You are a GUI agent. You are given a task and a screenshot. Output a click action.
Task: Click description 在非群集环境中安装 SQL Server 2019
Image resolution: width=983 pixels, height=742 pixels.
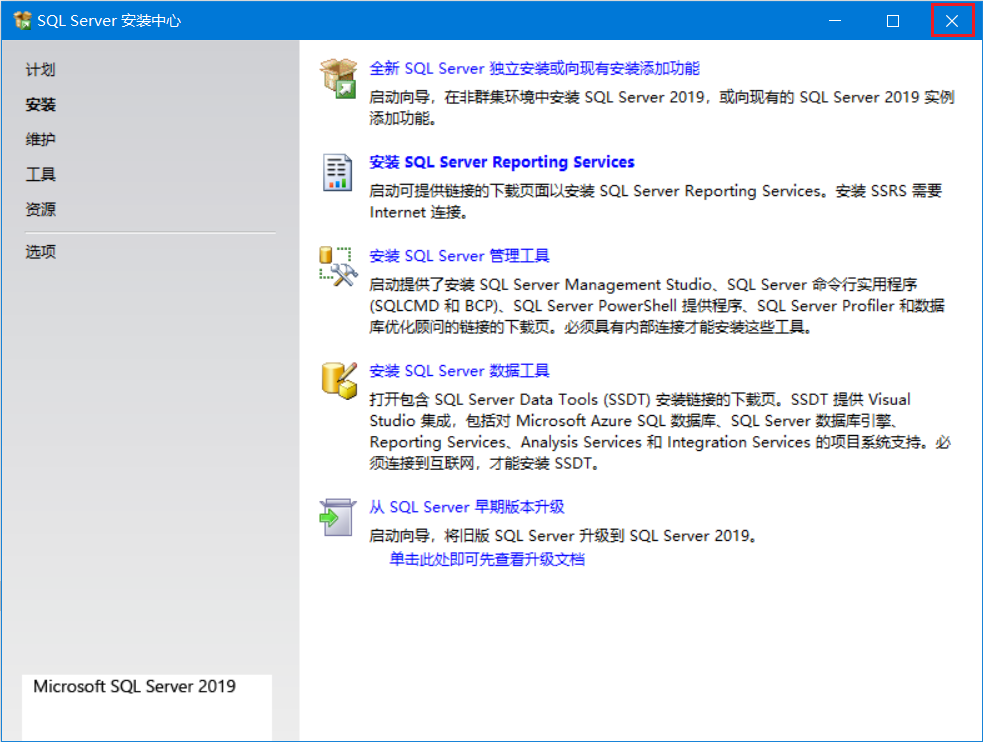(x=662, y=107)
